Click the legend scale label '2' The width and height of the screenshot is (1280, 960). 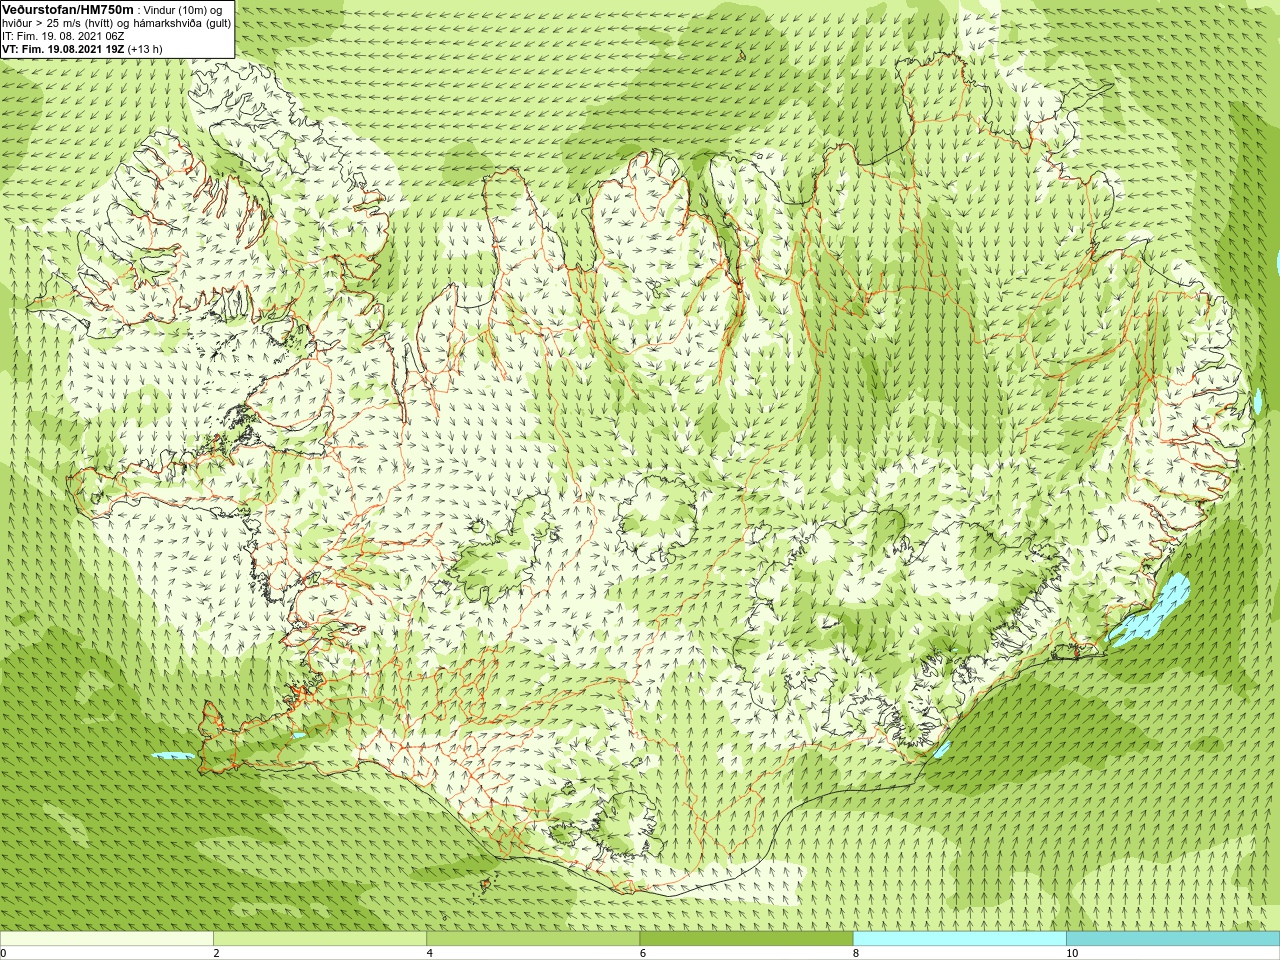pos(217,953)
